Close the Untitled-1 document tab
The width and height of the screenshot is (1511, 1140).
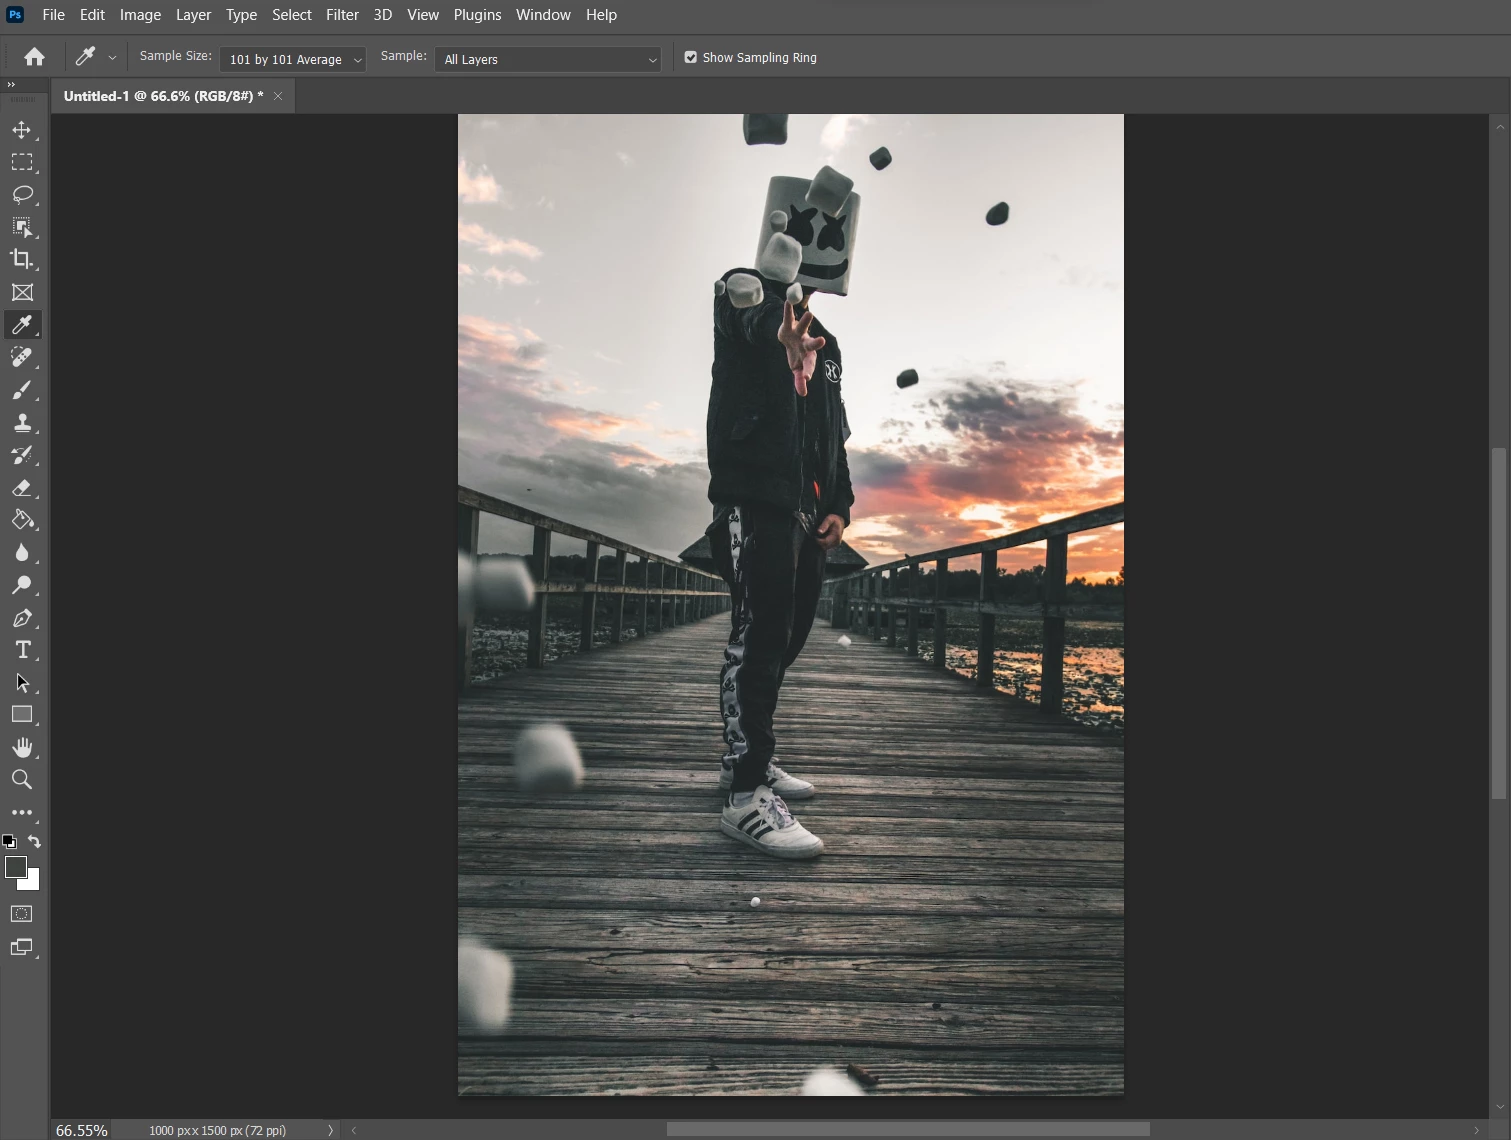[278, 96]
